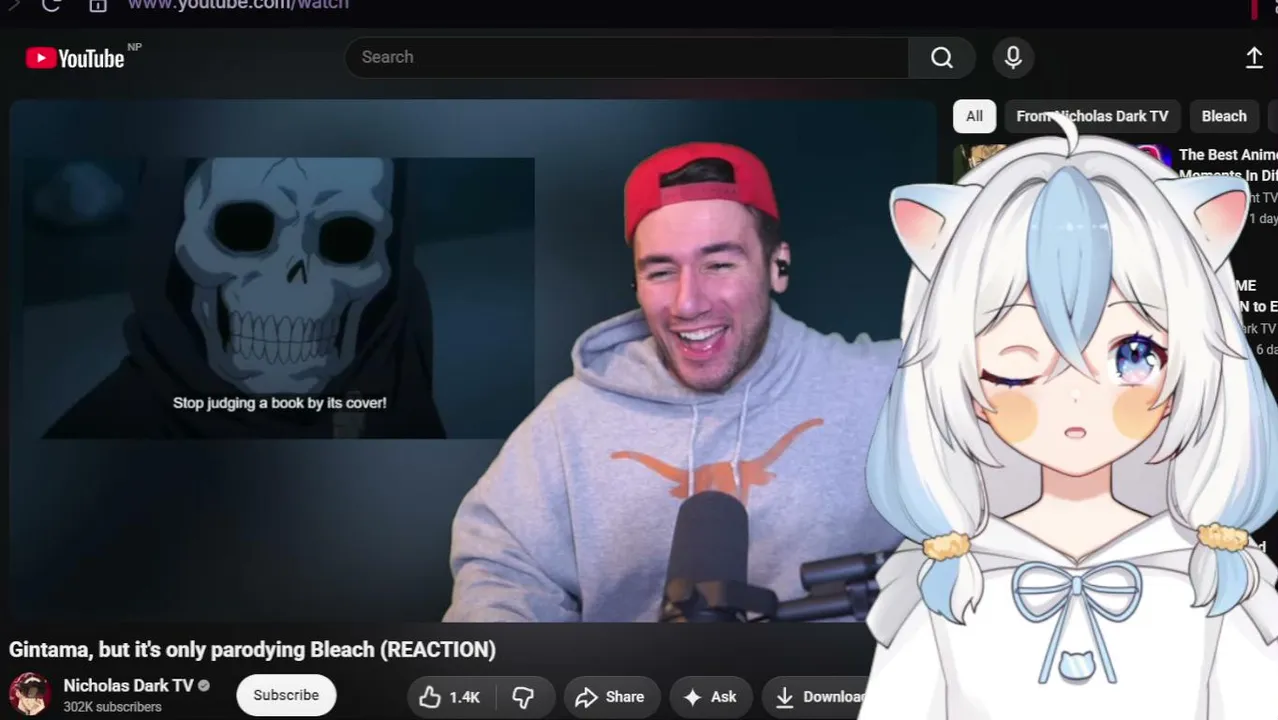Click the video player area
Screen dimensions: 1278x720
pos(473,360)
